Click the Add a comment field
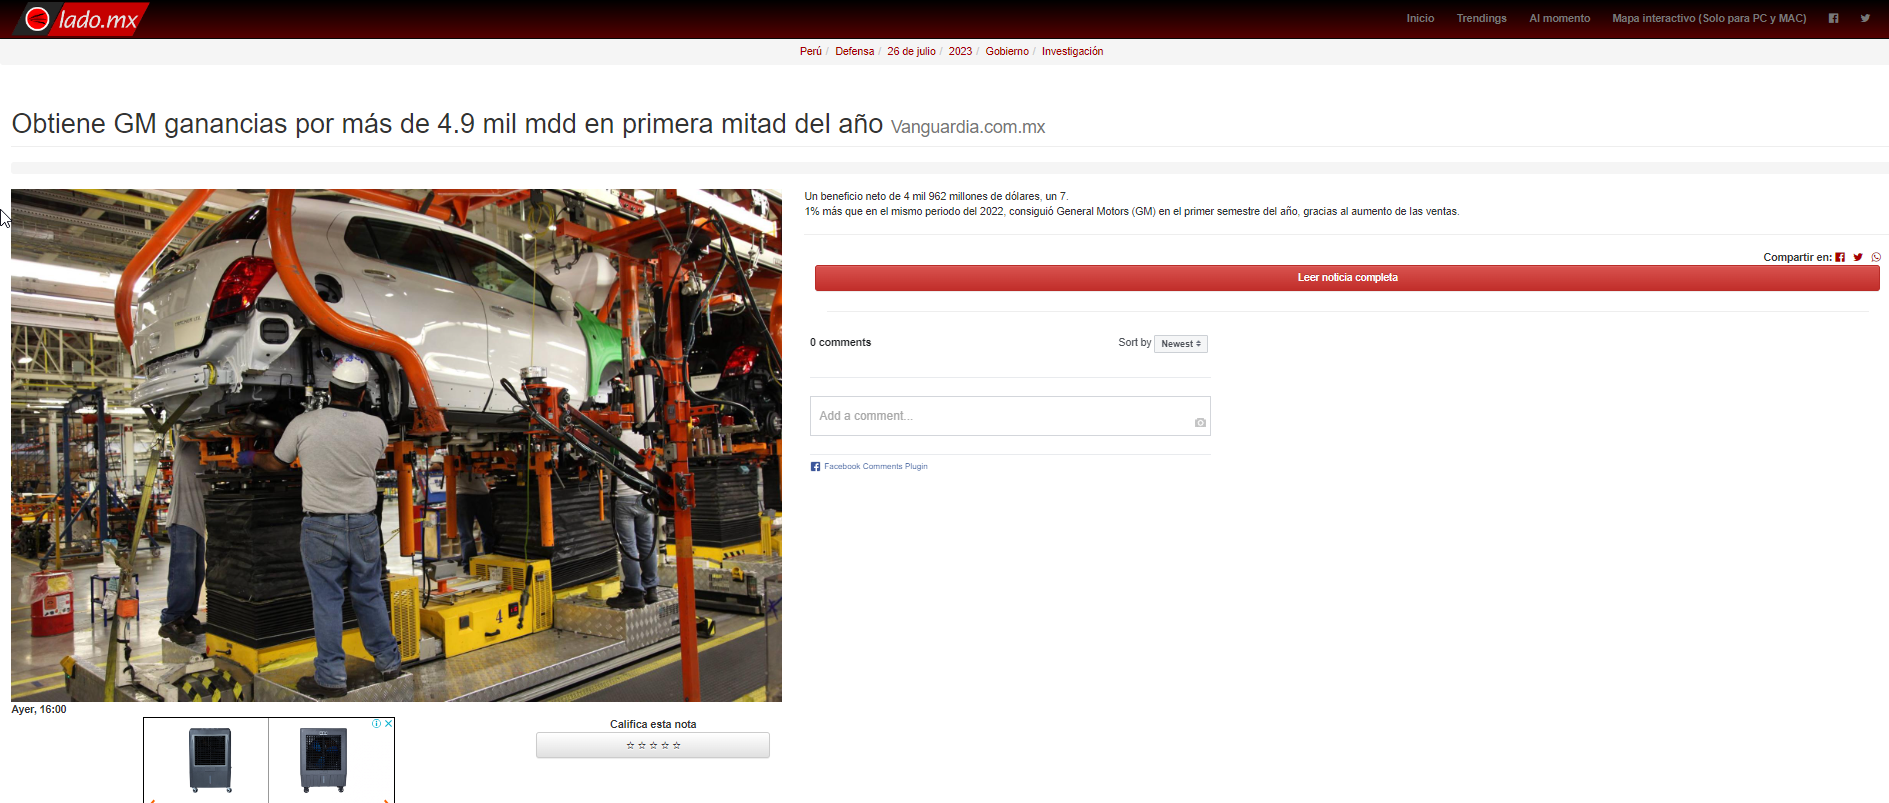The width and height of the screenshot is (1889, 803). point(1010,416)
